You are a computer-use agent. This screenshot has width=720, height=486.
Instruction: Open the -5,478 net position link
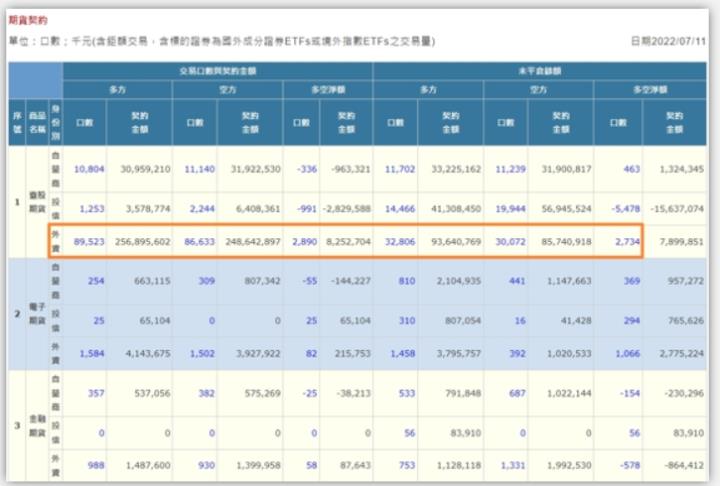point(625,209)
